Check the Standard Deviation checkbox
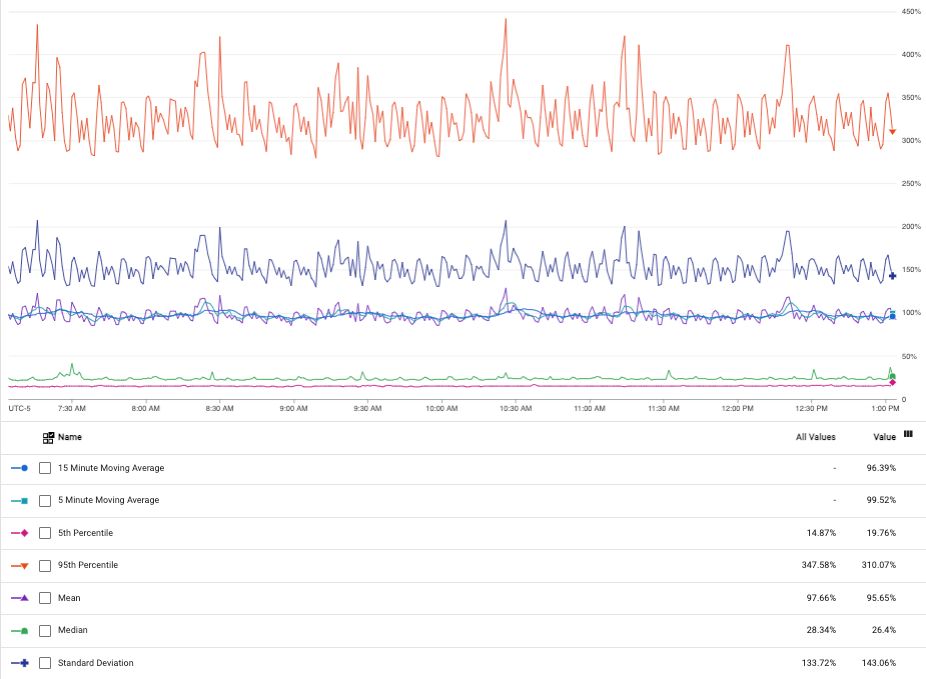The image size is (926, 679). (44, 662)
